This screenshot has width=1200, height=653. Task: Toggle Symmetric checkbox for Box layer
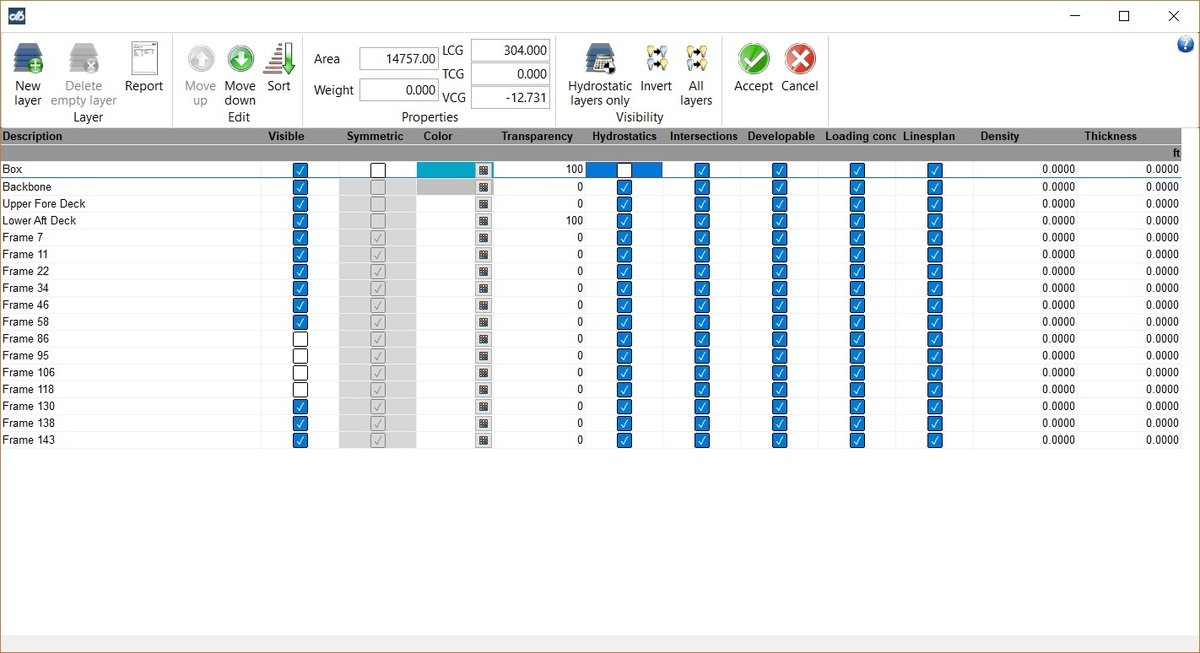coord(378,170)
